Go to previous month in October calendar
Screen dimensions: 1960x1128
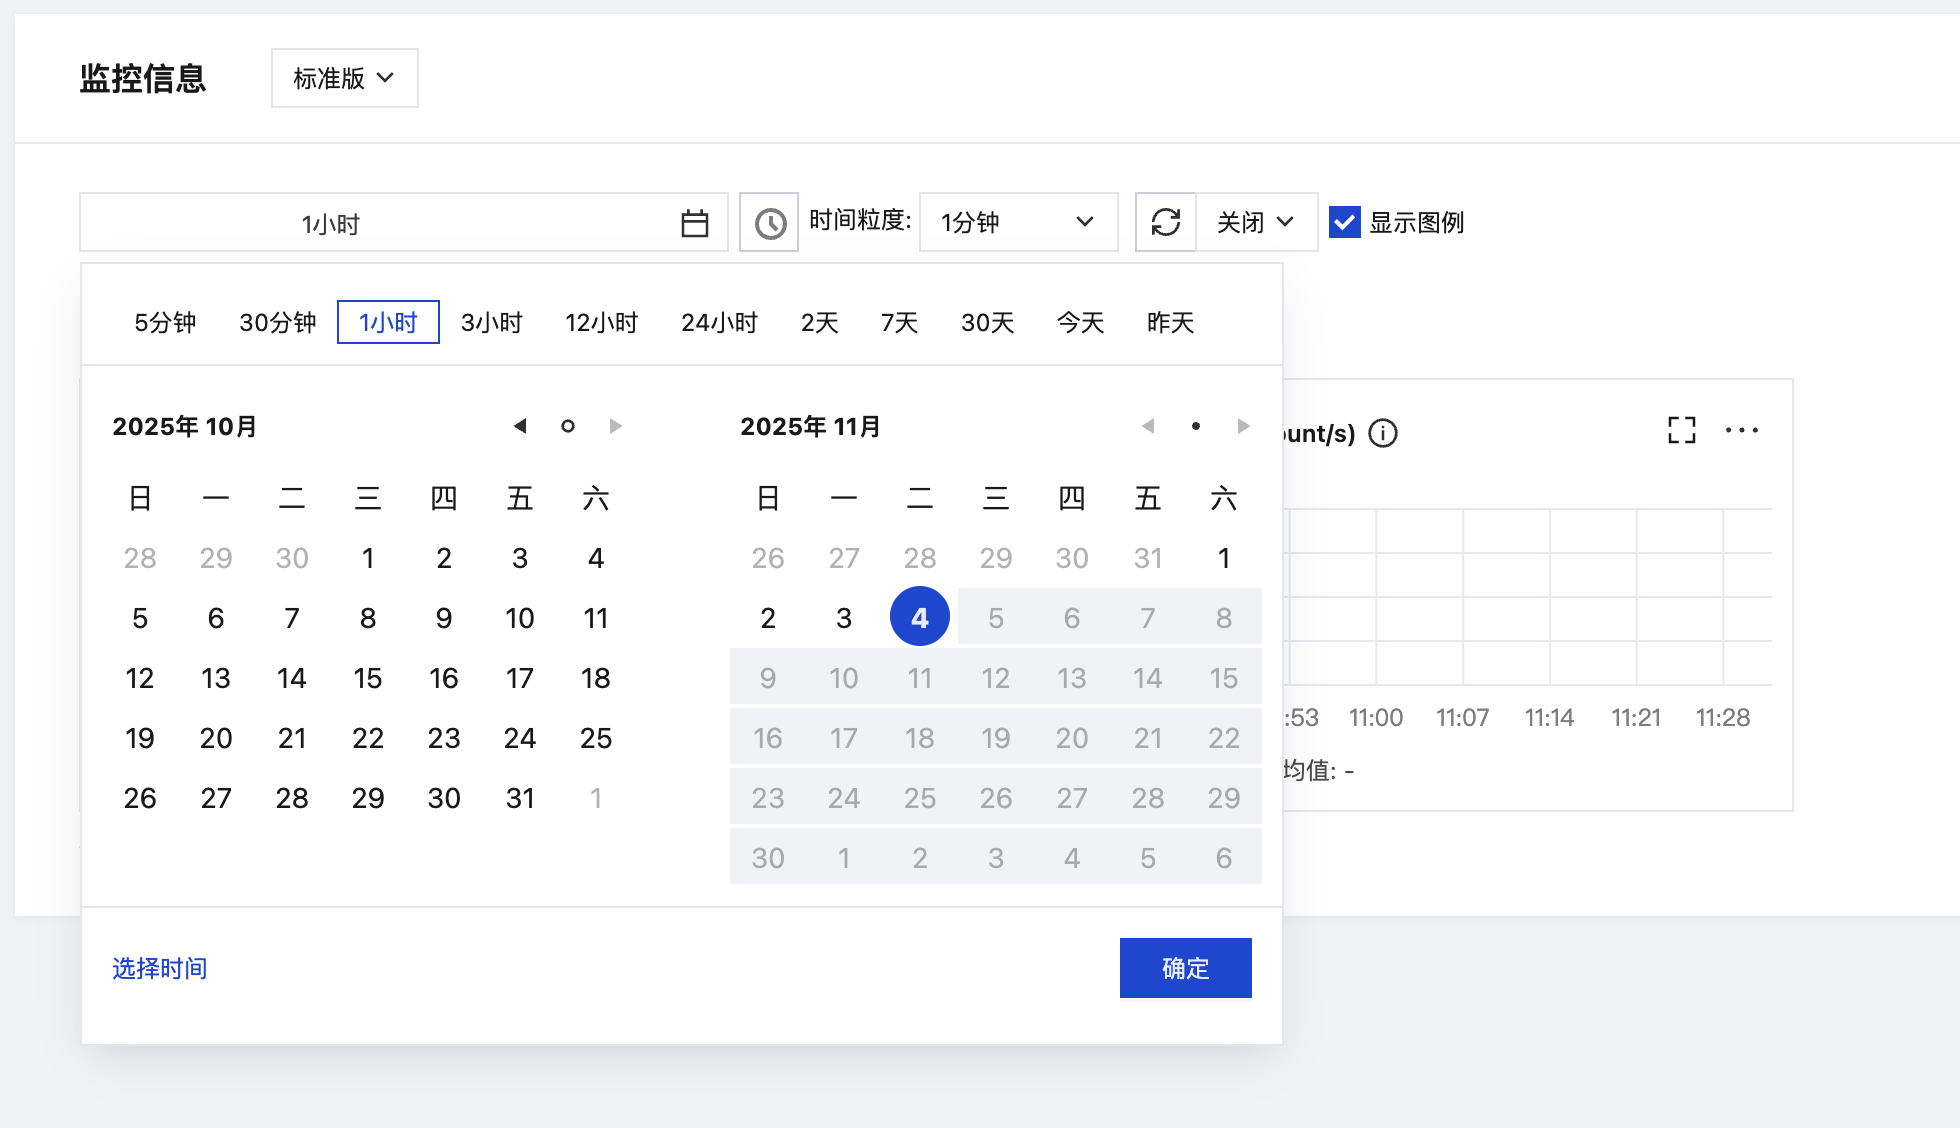point(520,426)
